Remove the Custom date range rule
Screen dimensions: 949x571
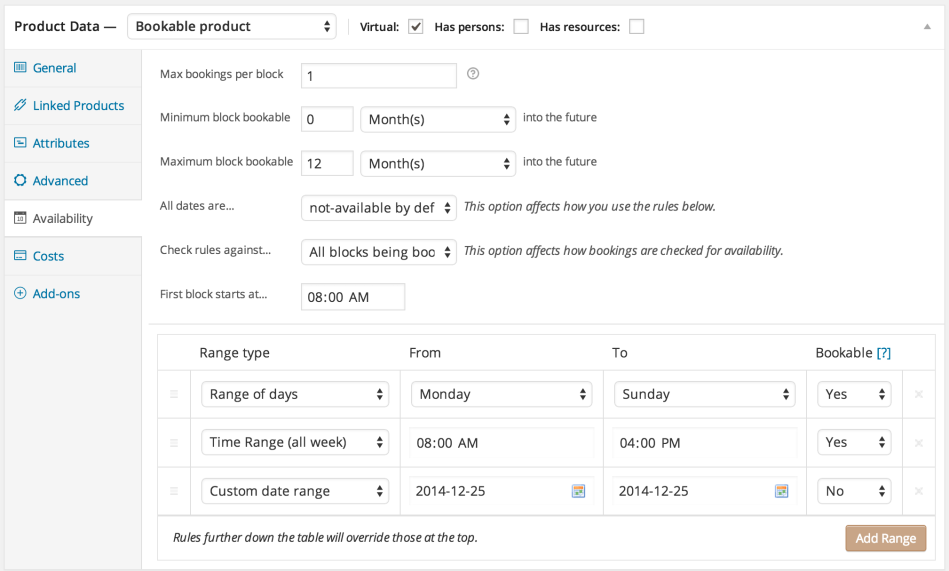point(919,491)
